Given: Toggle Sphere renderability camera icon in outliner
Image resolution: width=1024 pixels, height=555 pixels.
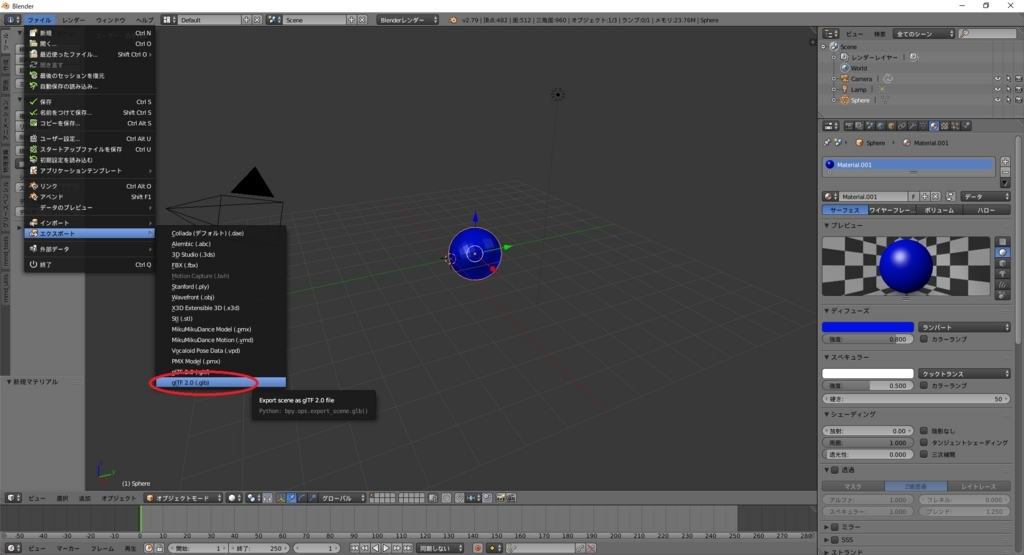Looking at the screenshot, I should coord(1018,100).
